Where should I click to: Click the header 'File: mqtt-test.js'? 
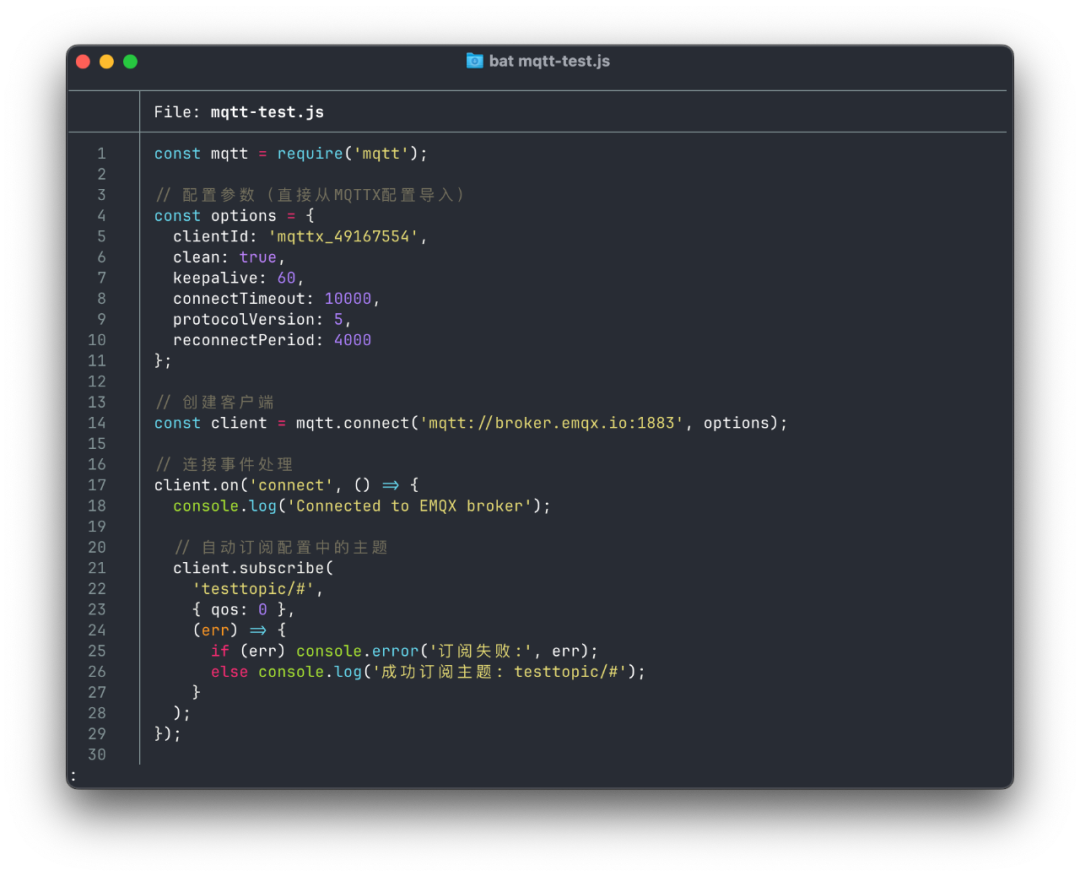coord(239,112)
